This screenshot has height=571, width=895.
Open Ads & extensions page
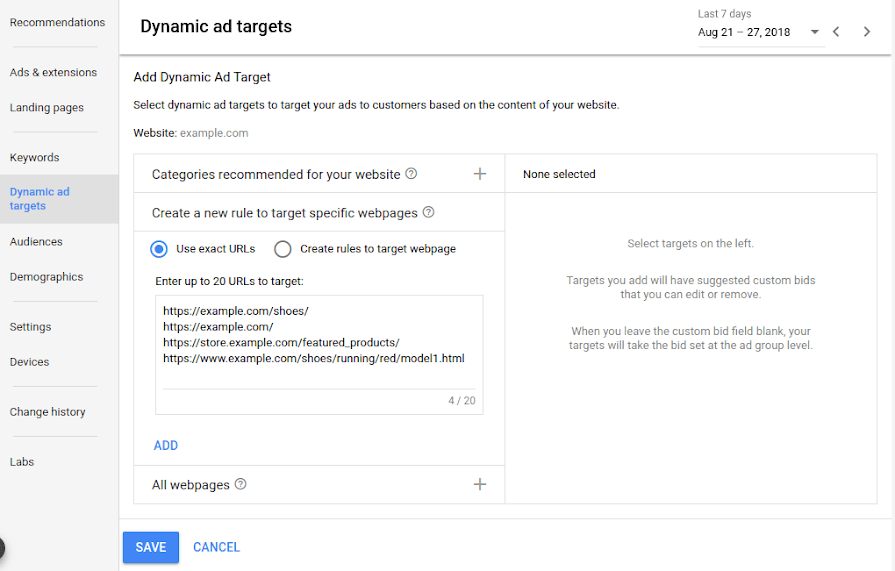pyautogui.click(x=53, y=72)
